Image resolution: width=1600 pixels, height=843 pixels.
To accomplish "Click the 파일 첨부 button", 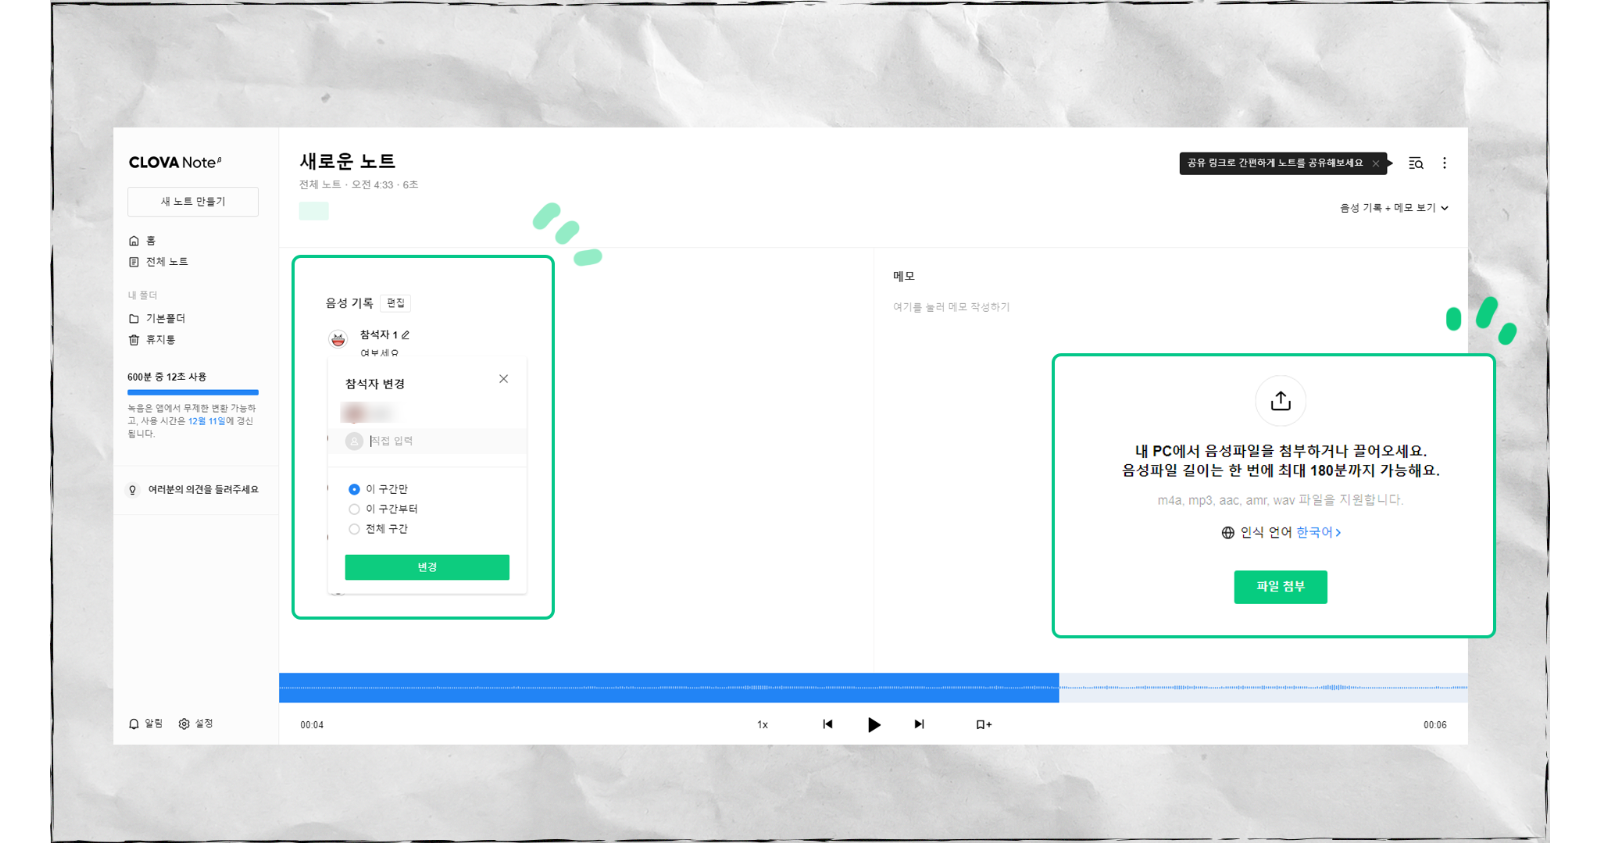I will tap(1280, 587).
